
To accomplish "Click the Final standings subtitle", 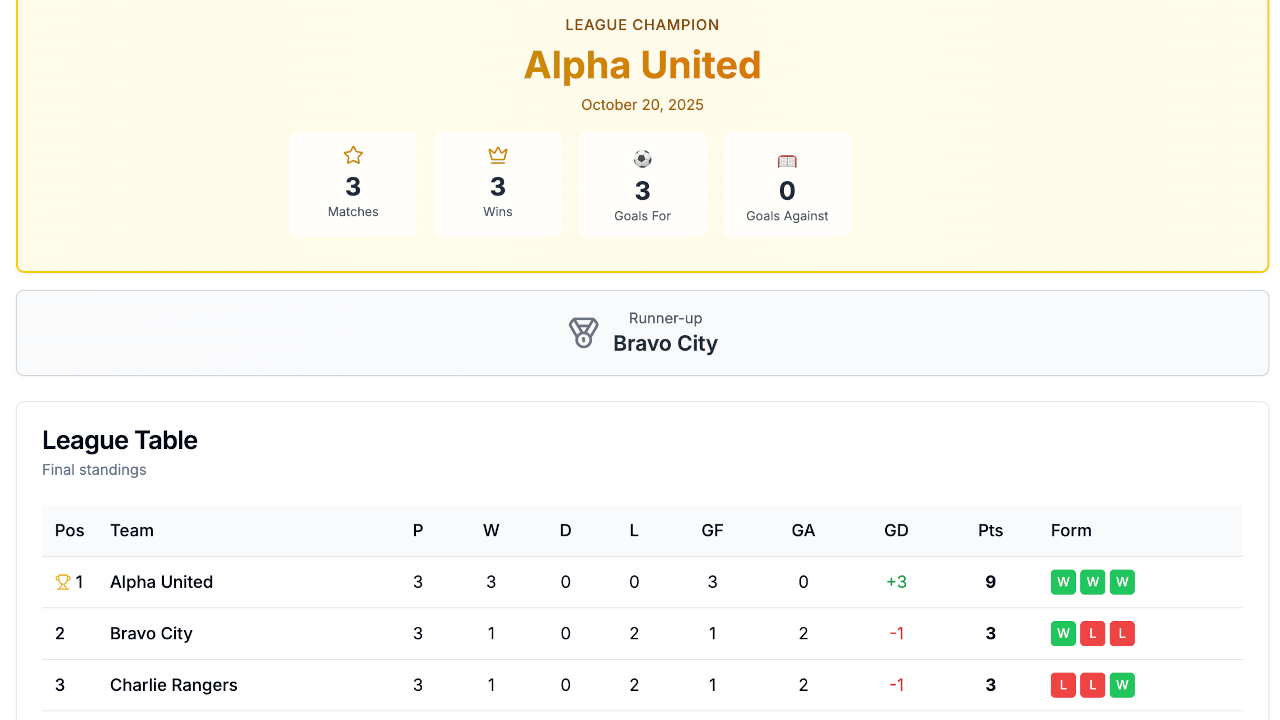I will [94, 469].
